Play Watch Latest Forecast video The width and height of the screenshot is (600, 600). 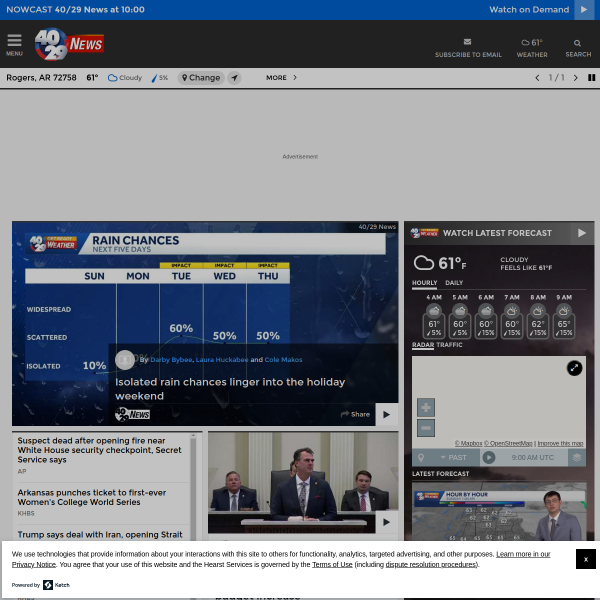(x=582, y=233)
